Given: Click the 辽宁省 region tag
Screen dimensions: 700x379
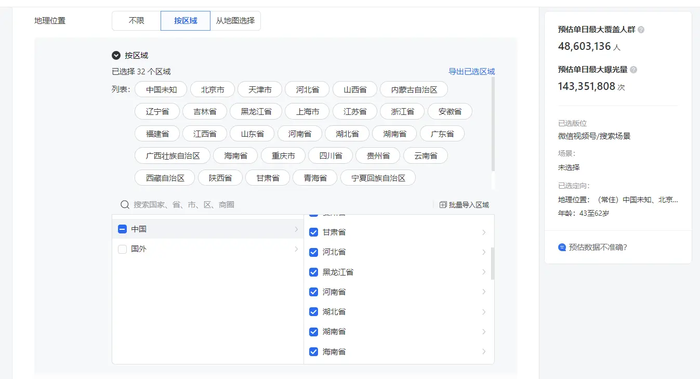Looking at the screenshot, I should (157, 112).
